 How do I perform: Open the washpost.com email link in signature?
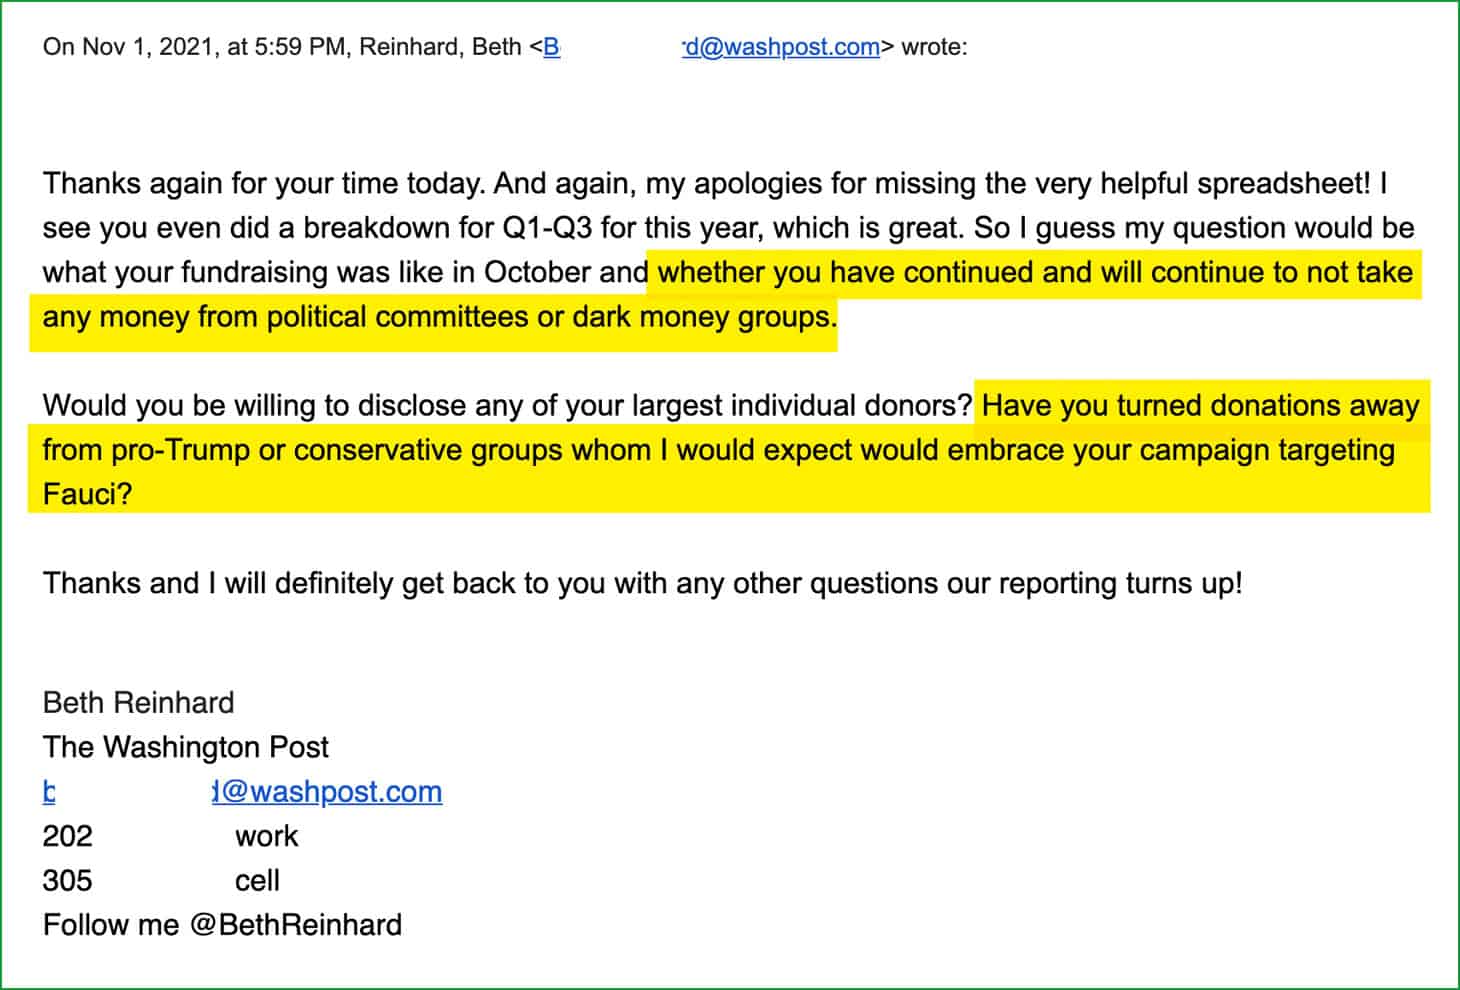click(x=327, y=791)
